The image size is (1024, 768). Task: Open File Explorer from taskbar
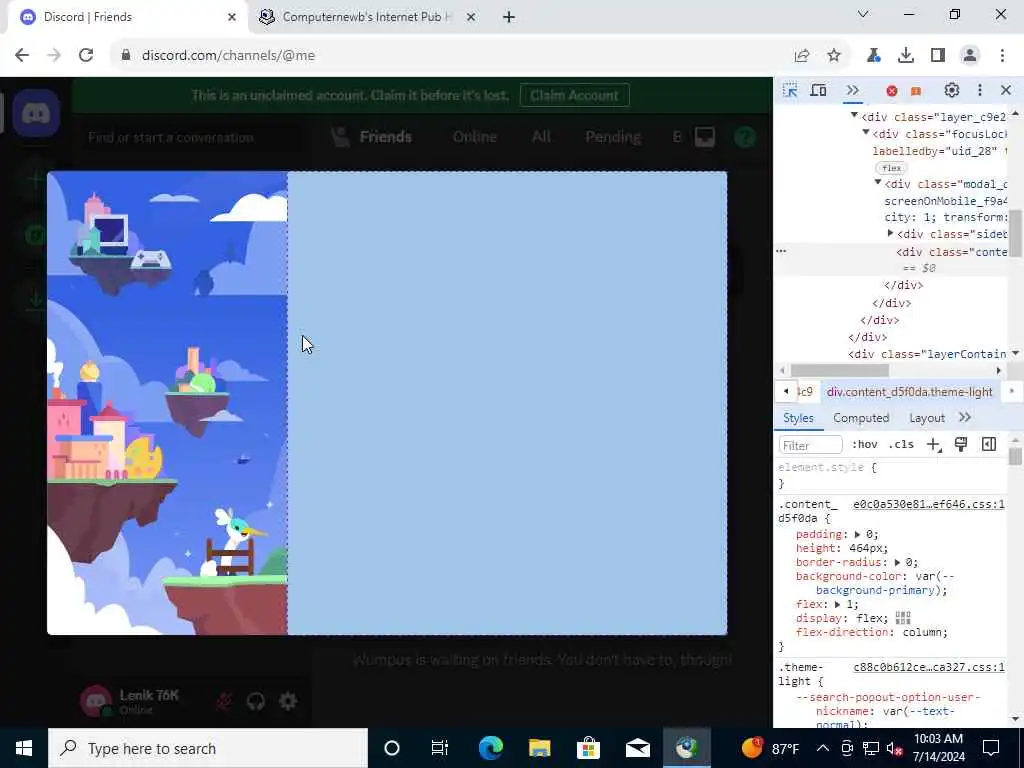[539, 748]
